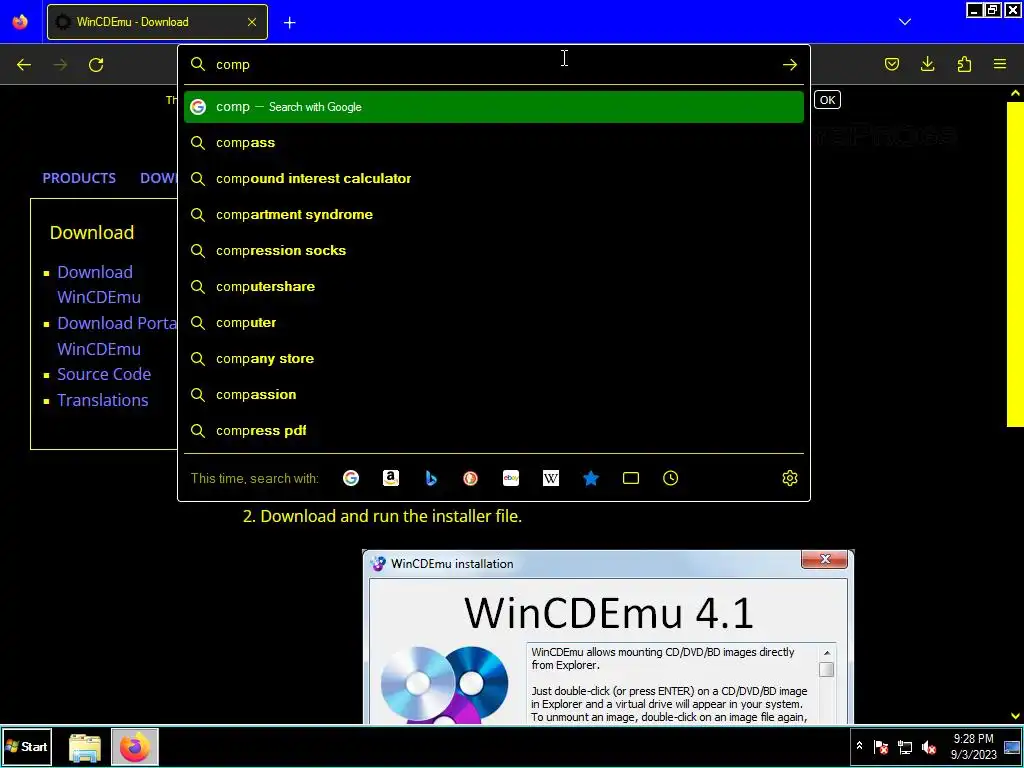Close the WinCDEmu - Download tab
This screenshot has height=768, width=1024.
[252, 22]
